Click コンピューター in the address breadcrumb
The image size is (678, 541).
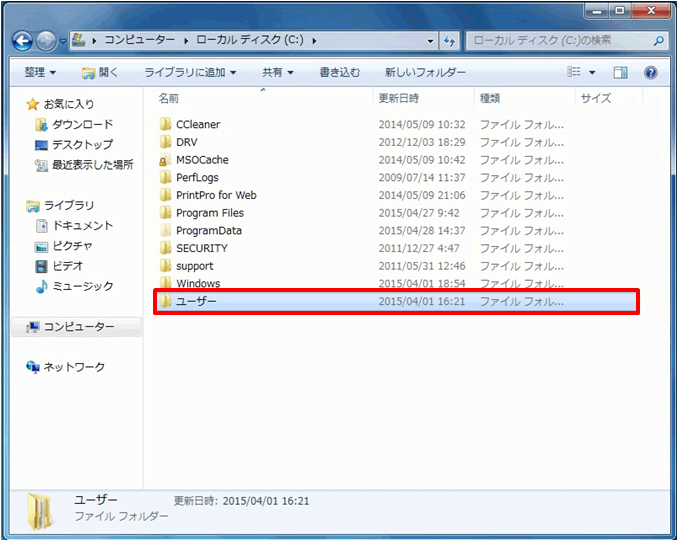tap(139, 40)
